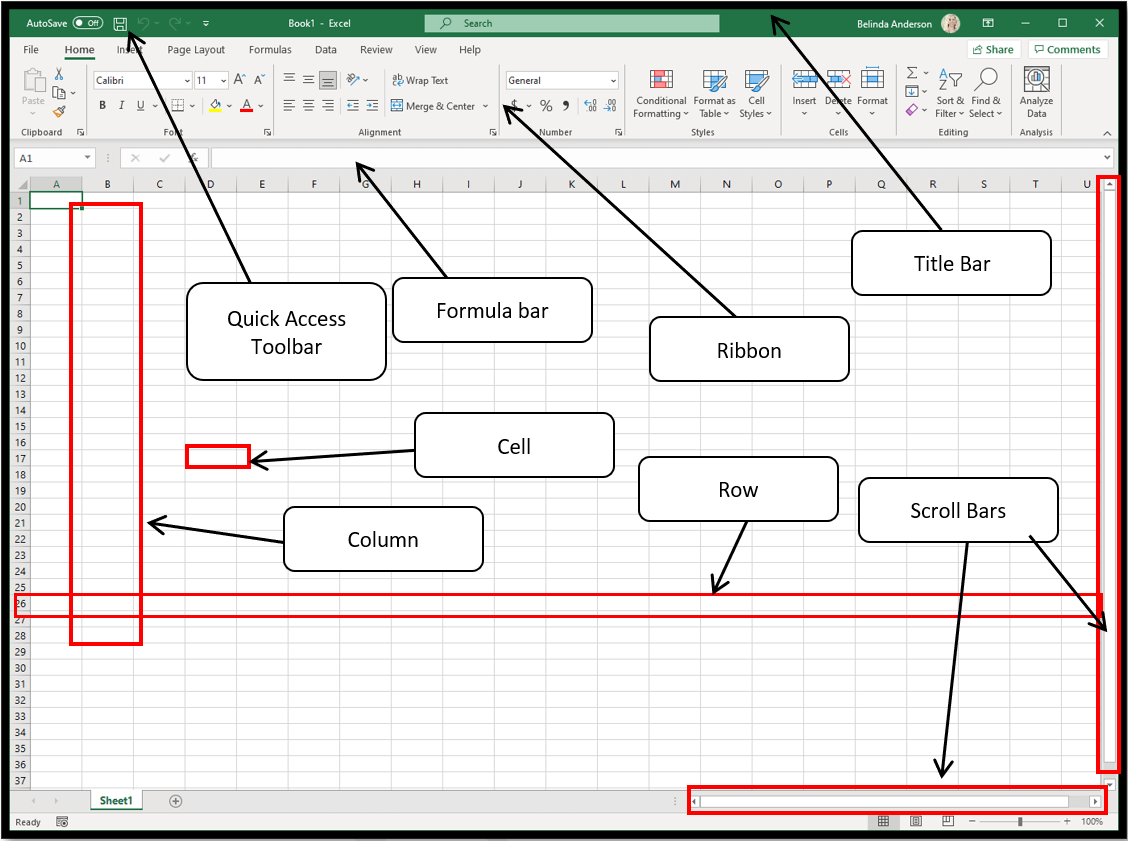
Task: Switch to the Page Layout tab
Action: (x=196, y=50)
